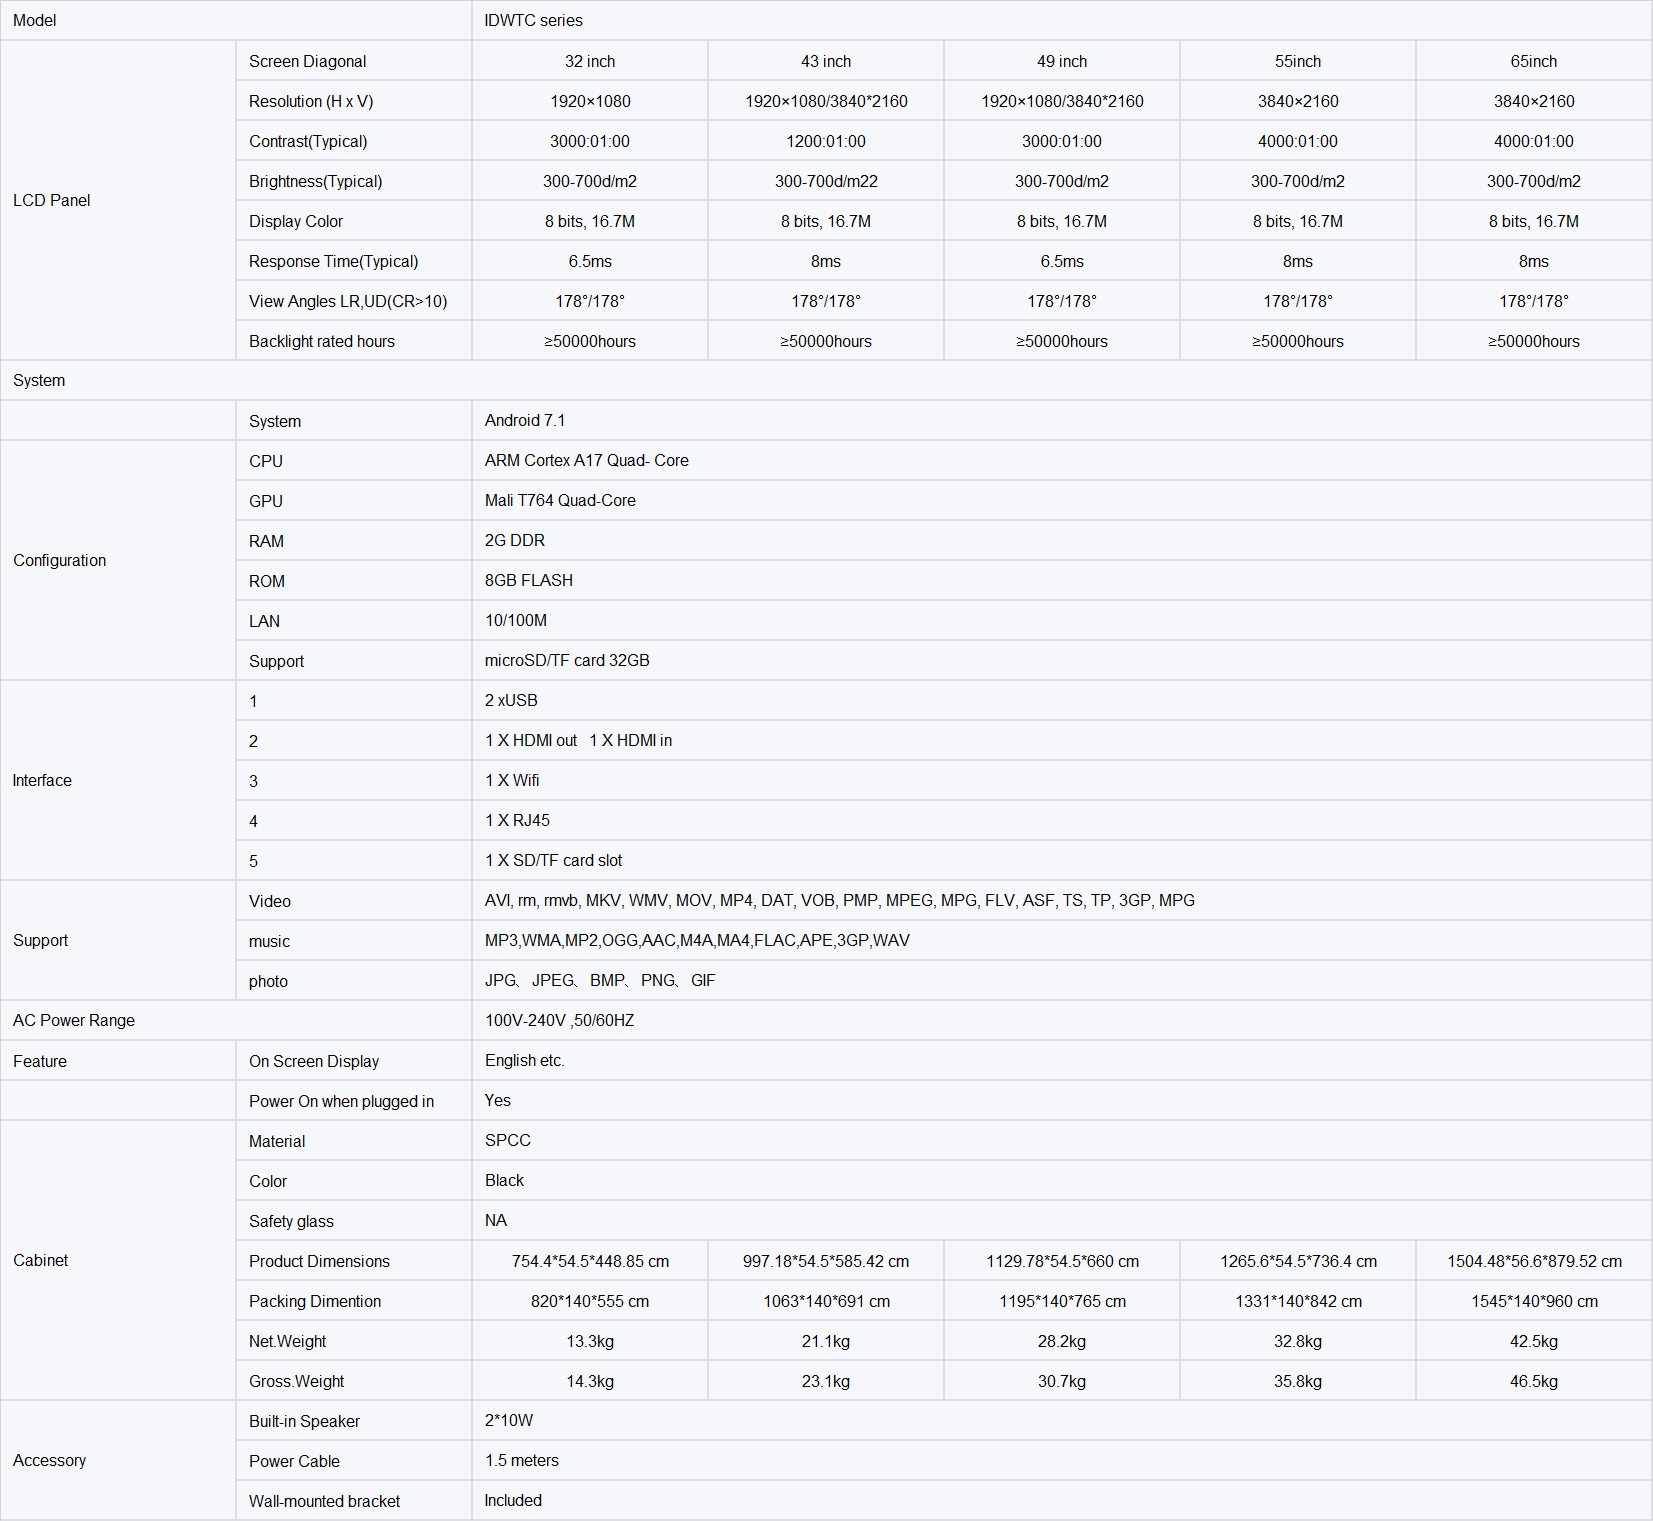The width and height of the screenshot is (1653, 1521).
Task: Click the 65inch screen diagonal cell
Action: click(x=1533, y=61)
